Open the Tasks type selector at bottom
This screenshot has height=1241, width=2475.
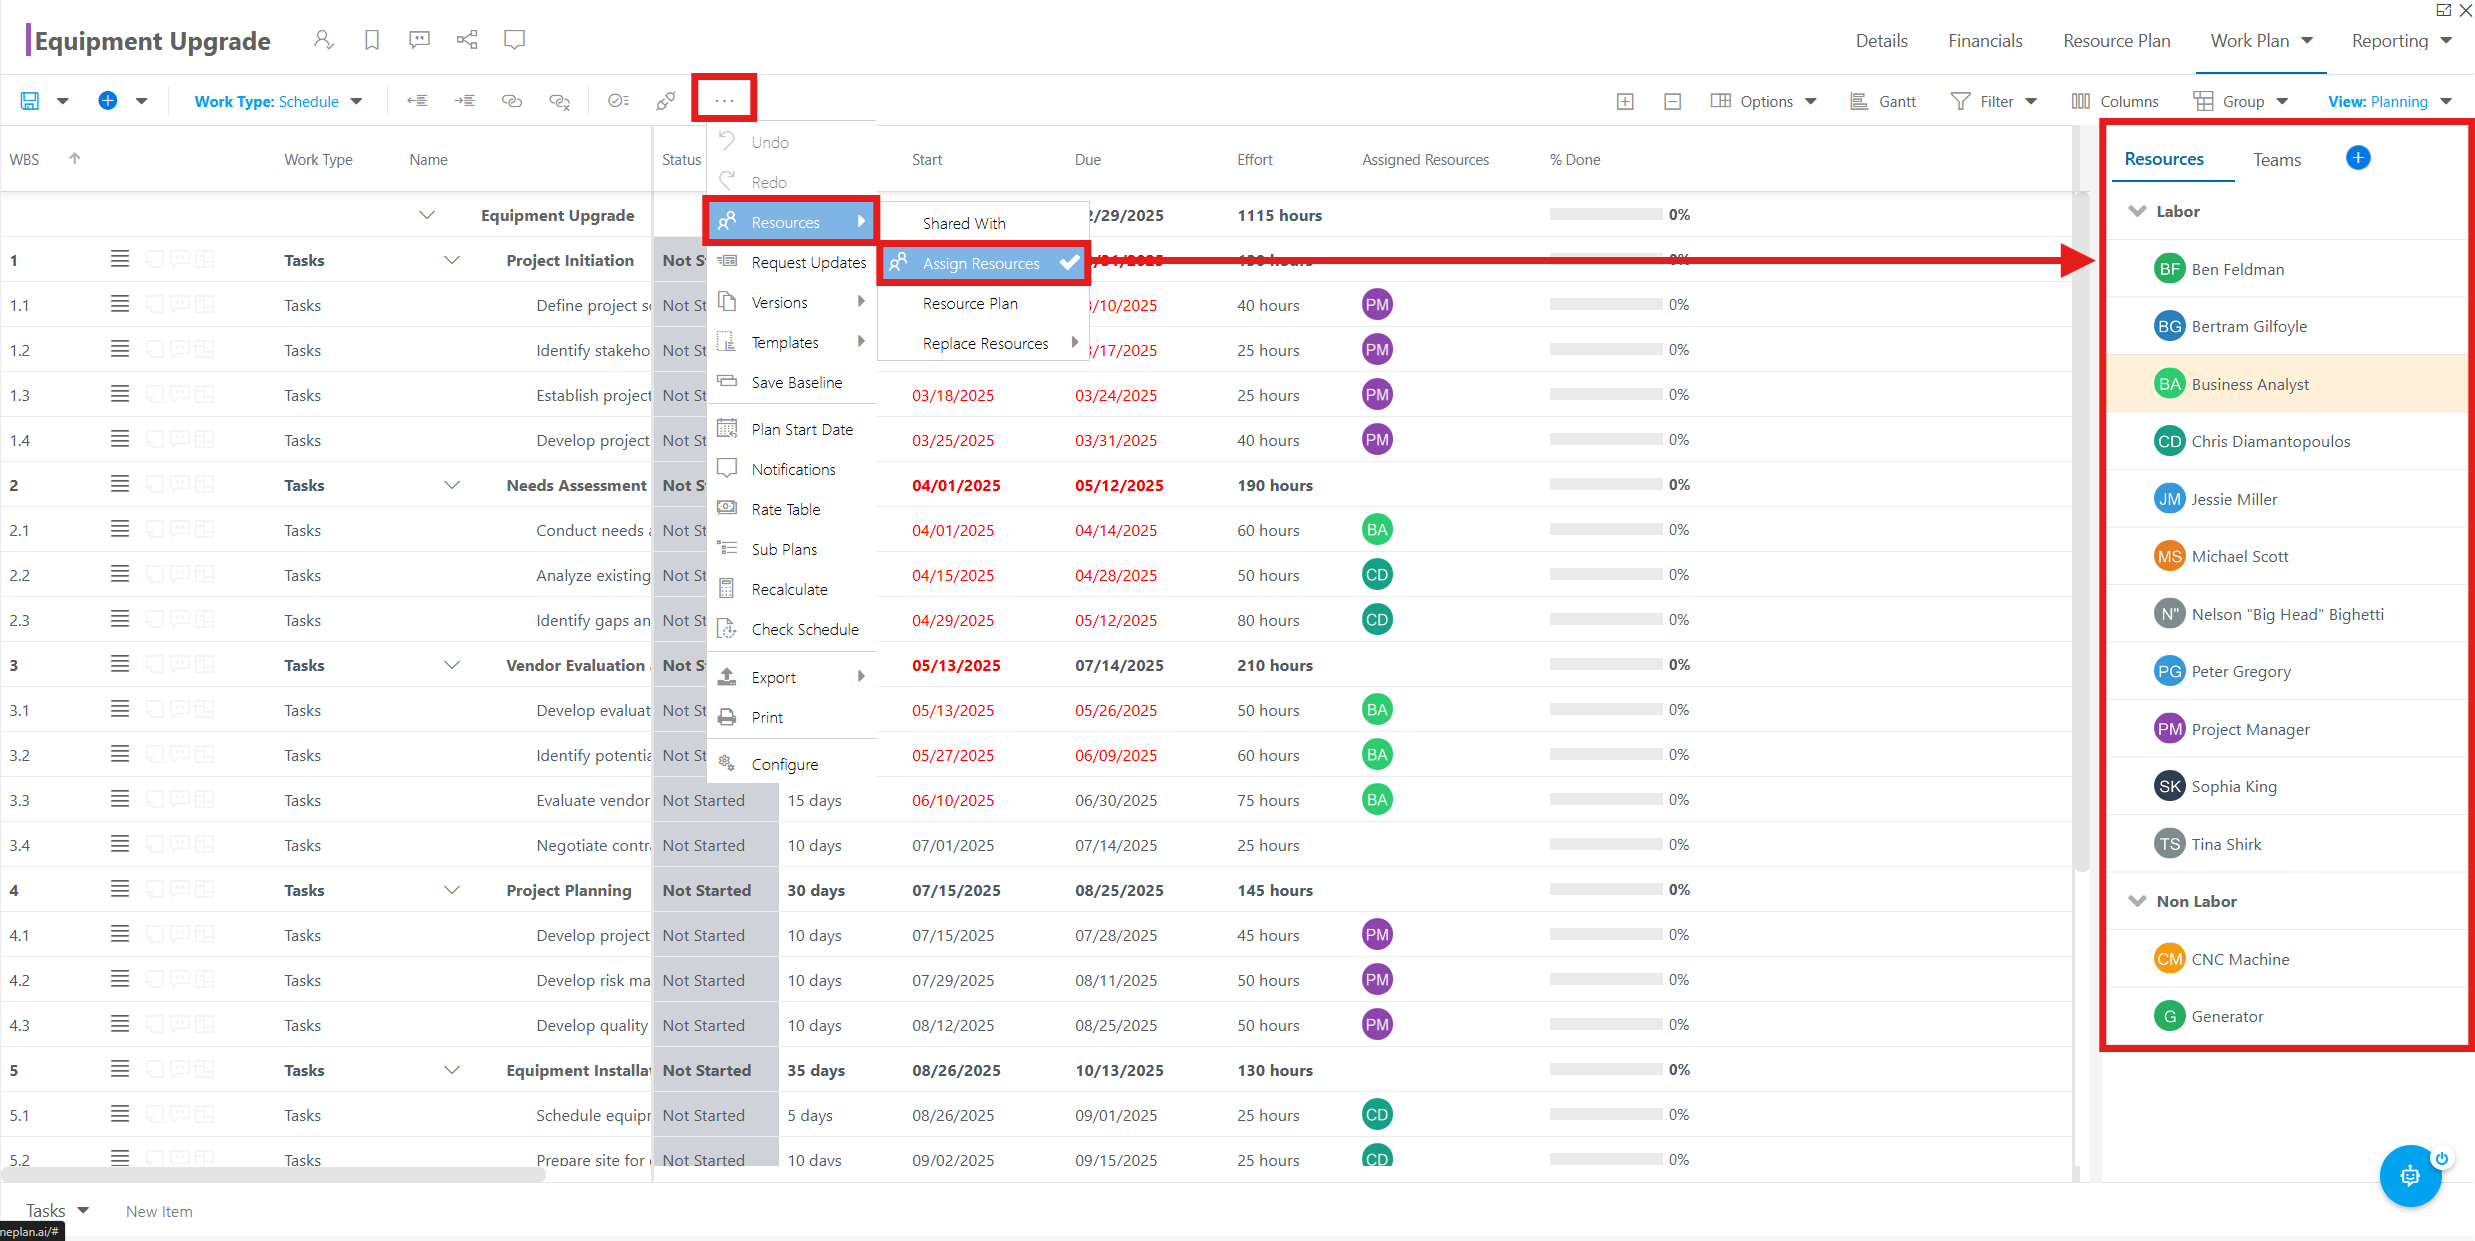click(x=57, y=1211)
